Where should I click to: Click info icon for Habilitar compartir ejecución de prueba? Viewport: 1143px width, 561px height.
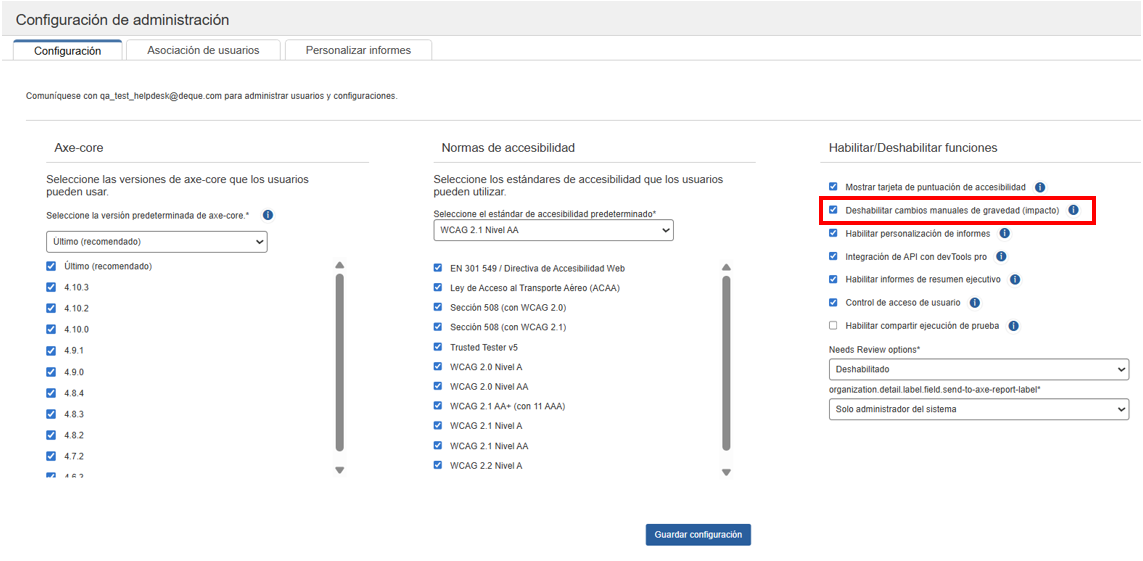(x=1013, y=326)
